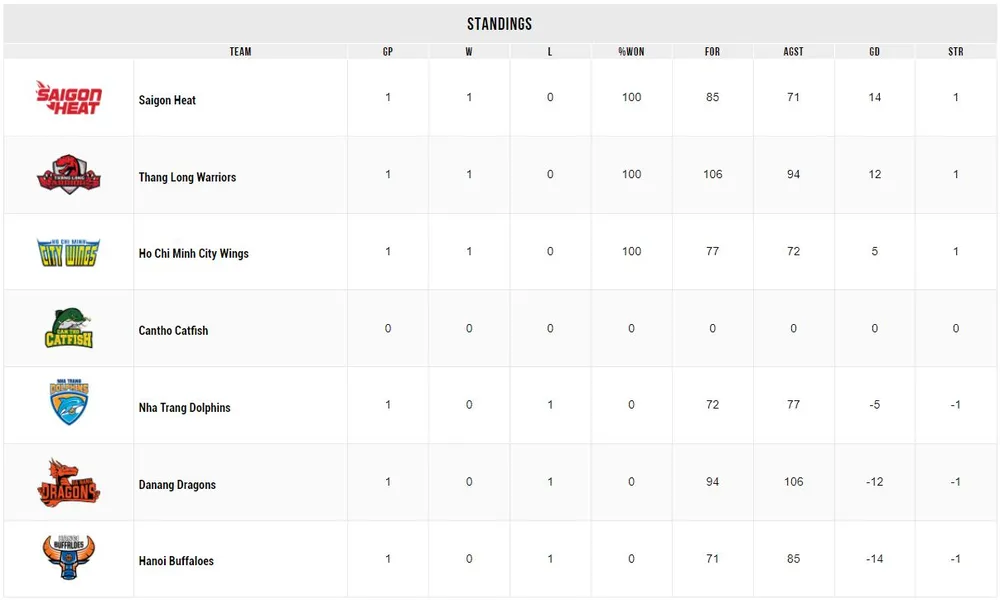The height and width of the screenshot is (600, 1000).
Task: Click the TEAM column header
Action: [240, 51]
